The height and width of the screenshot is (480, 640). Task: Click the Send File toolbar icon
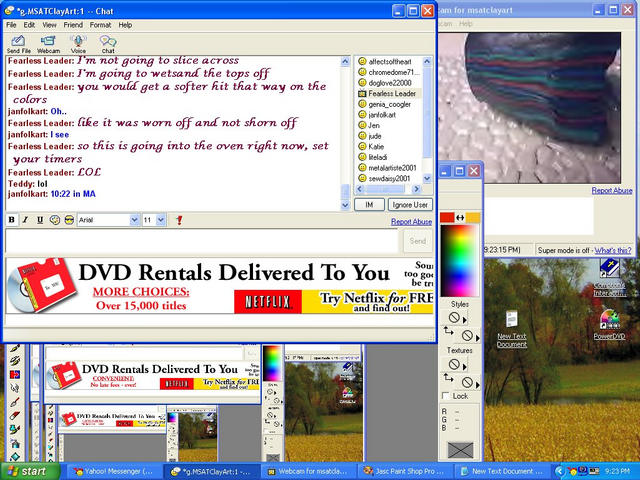[18, 44]
